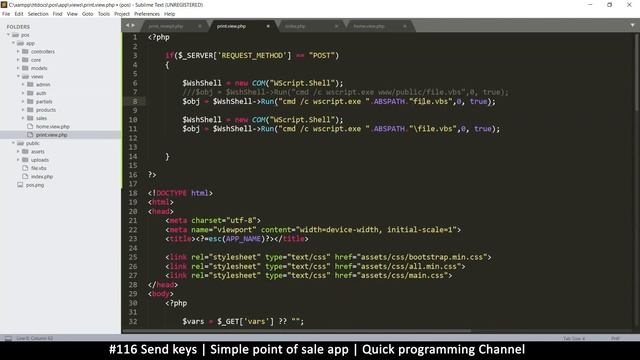Open pos.png from the sidebar

click(x=35, y=185)
